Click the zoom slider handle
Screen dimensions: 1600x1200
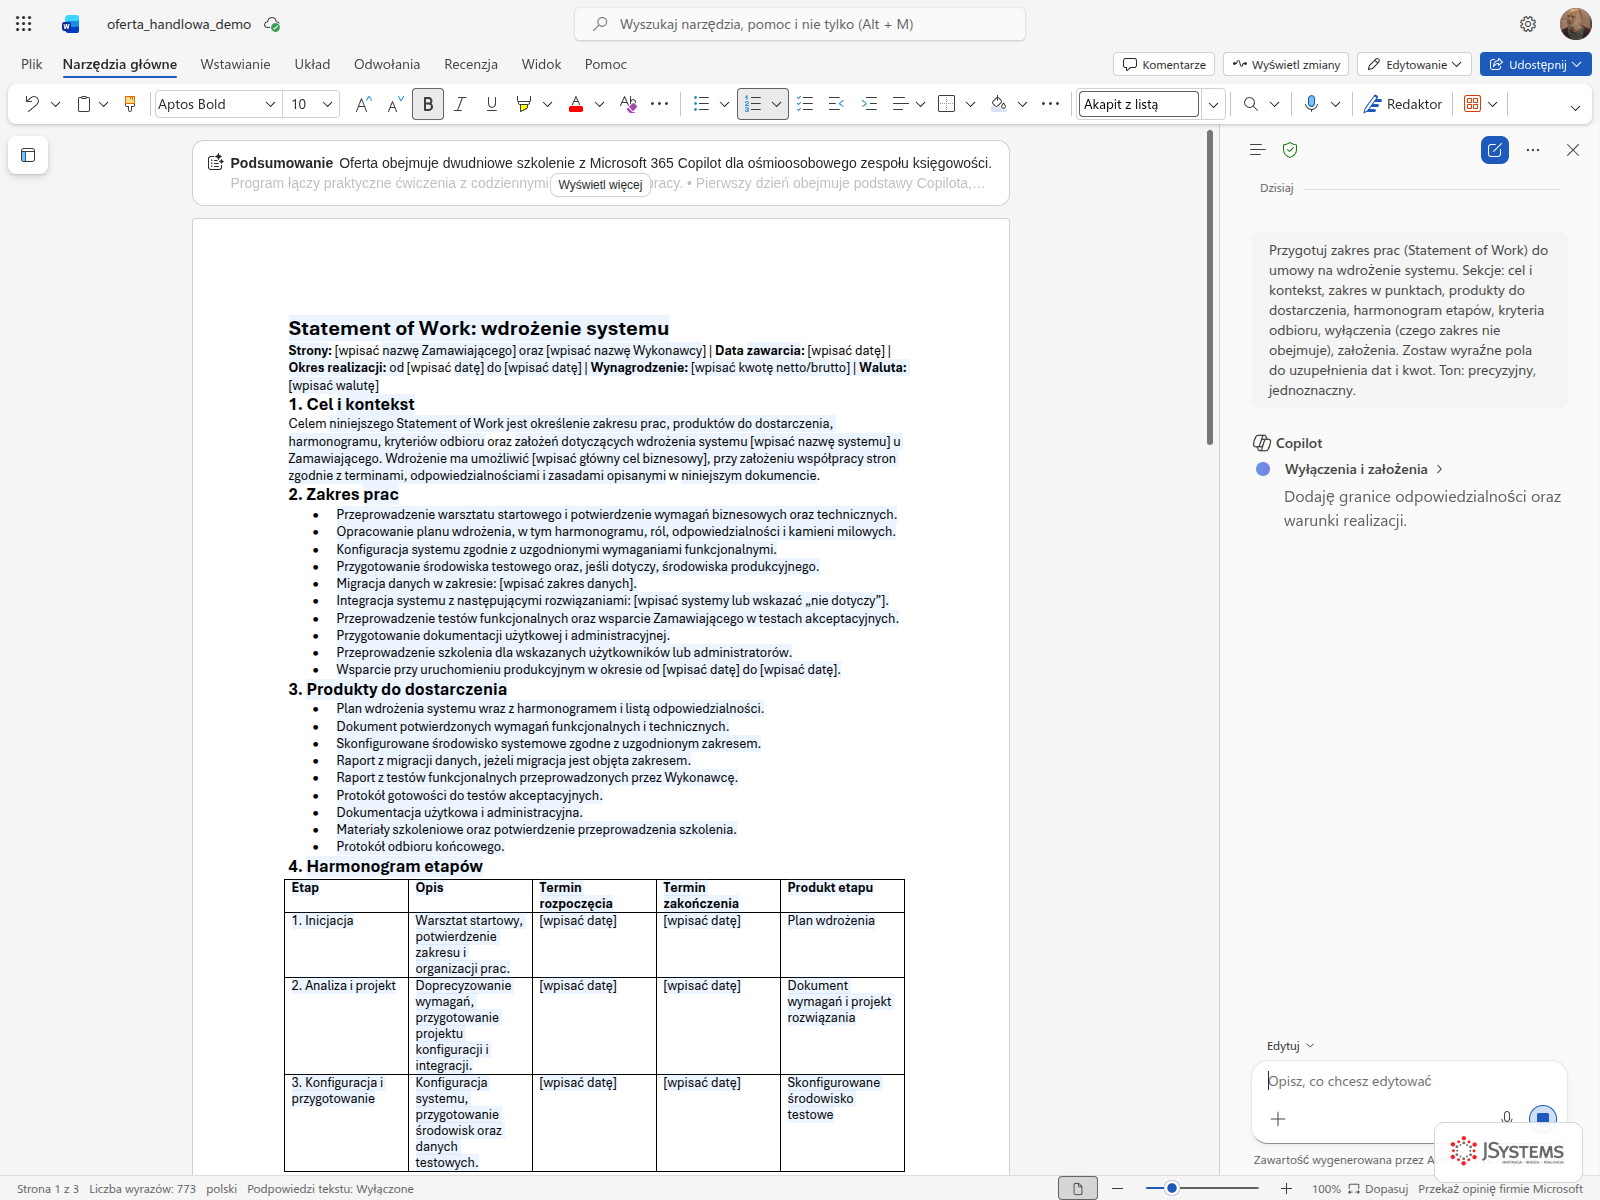[x=1172, y=1188]
